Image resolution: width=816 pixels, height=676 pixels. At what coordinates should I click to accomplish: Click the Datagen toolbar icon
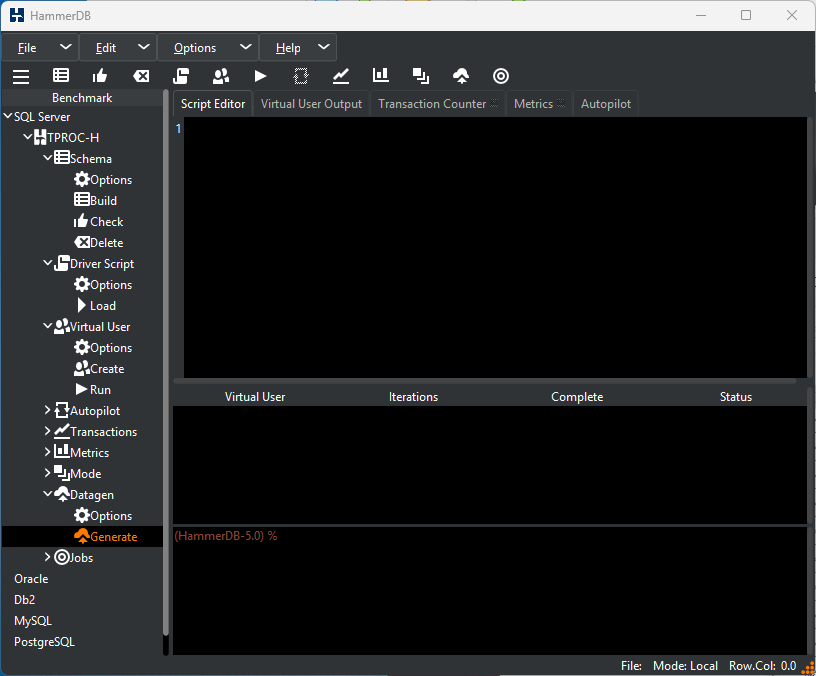[461, 76]
